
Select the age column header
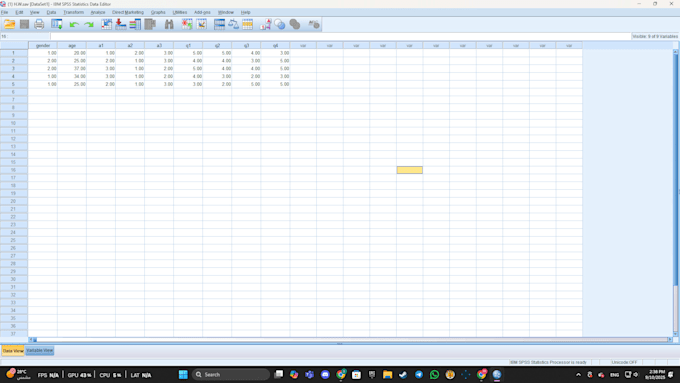pos(72,46)
